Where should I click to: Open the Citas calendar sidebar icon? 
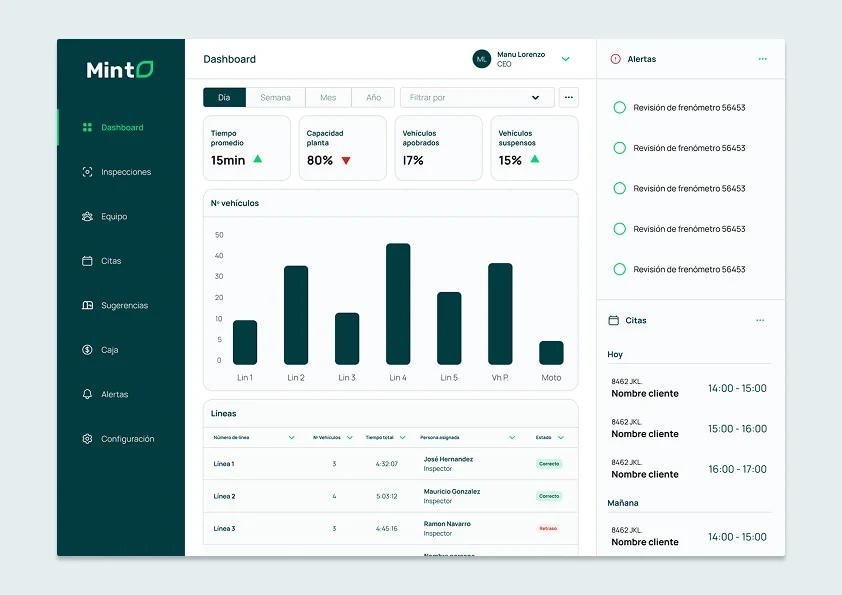pyautogui.click(x=87, y=261)
